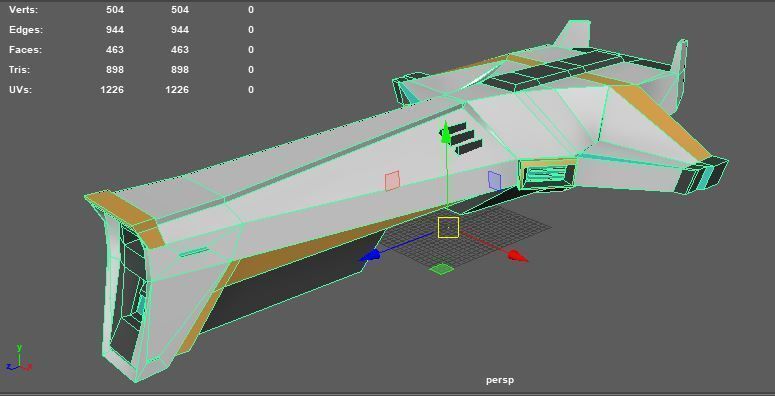Screen dimensions: 775x396
Task: Click the blue plane handle on the manipulator
Action: pyautogui.click(x=494, y=180)
